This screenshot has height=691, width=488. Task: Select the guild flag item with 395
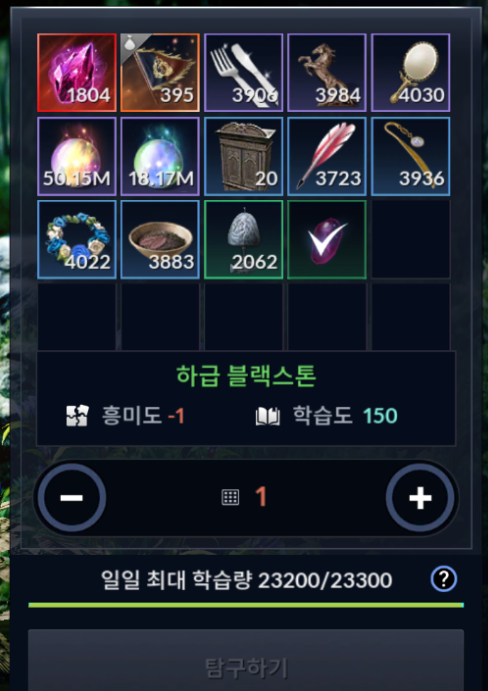(x=160, y=73)
